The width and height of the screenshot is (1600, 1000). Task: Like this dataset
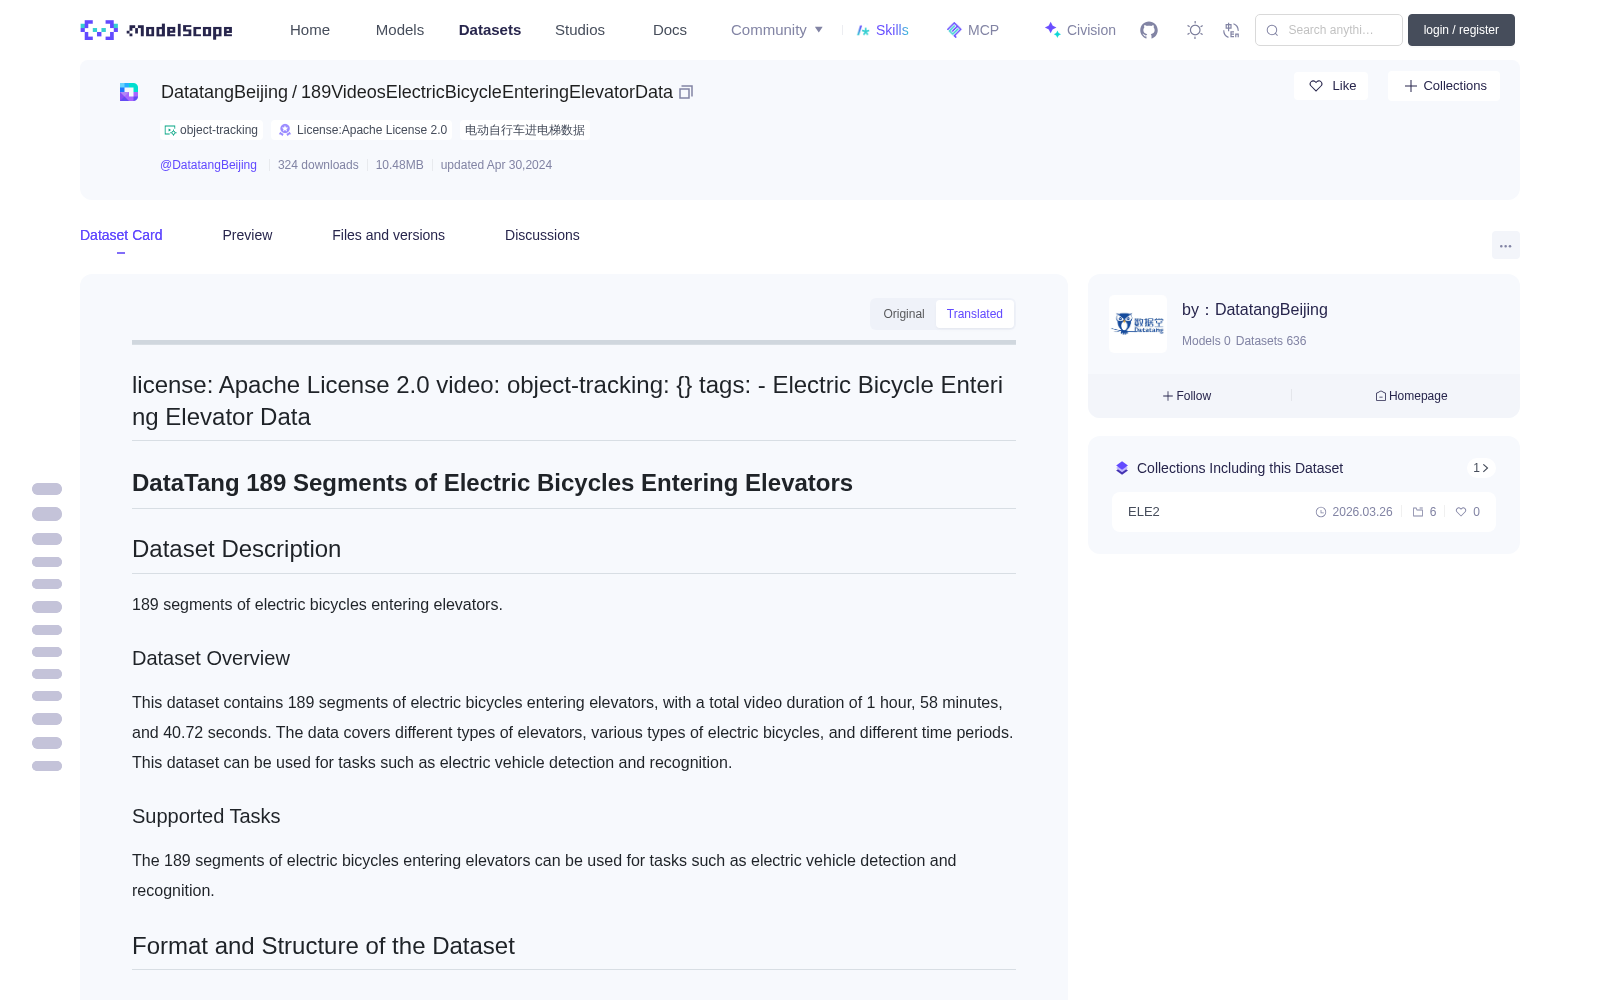[1332, 86]
